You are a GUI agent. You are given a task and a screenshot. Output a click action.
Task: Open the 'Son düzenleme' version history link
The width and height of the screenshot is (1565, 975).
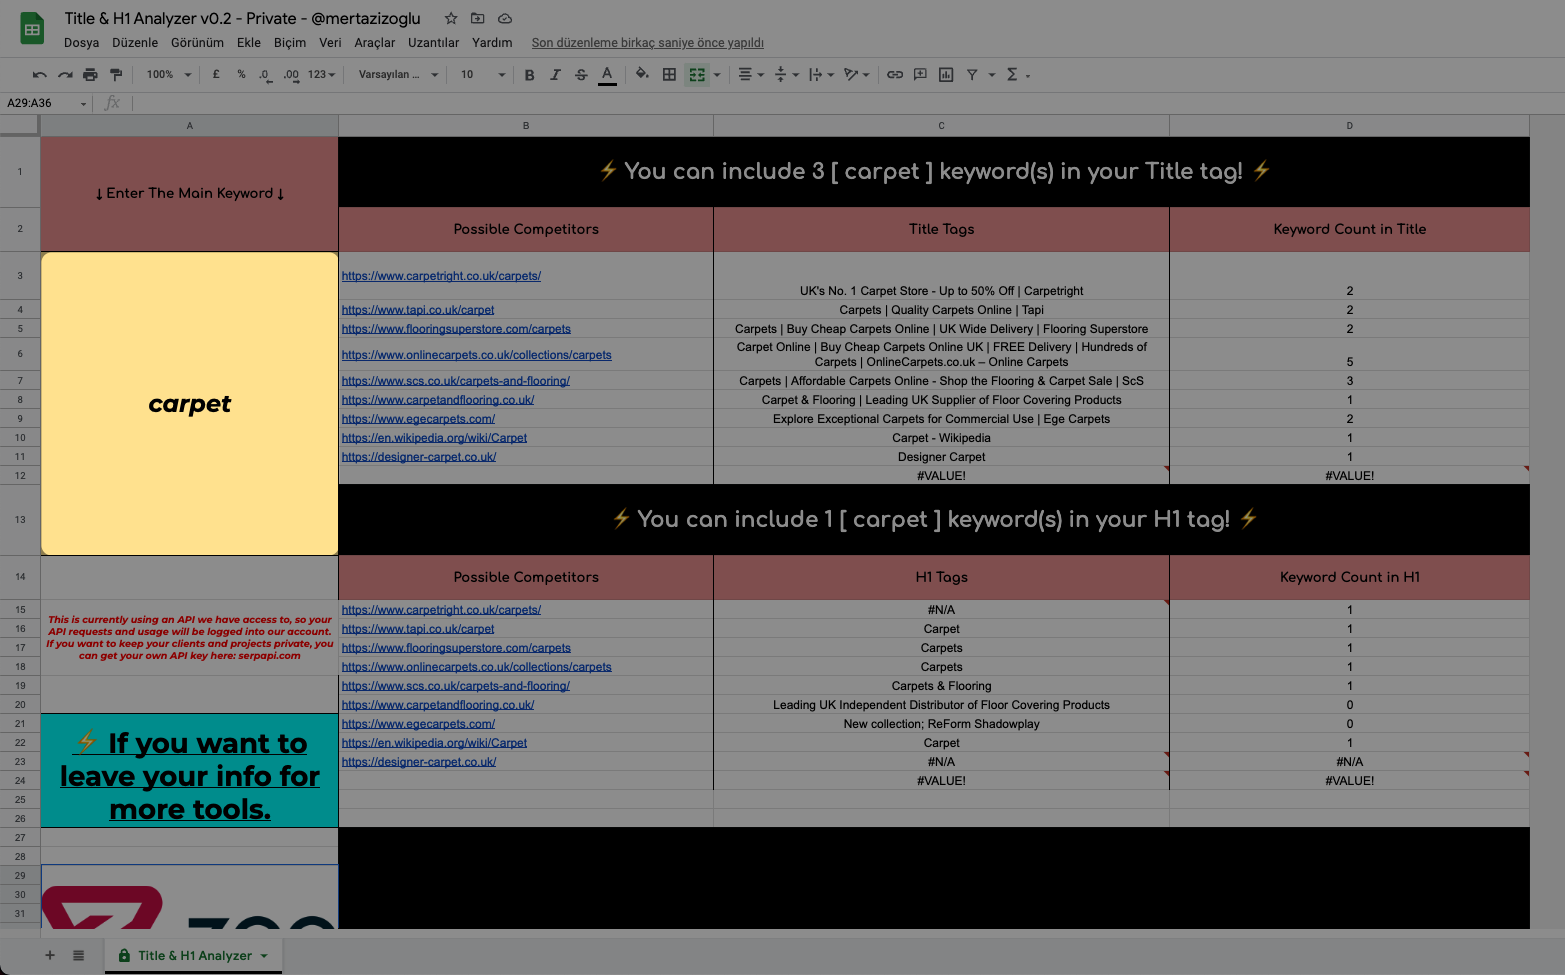tap(647, 43)
